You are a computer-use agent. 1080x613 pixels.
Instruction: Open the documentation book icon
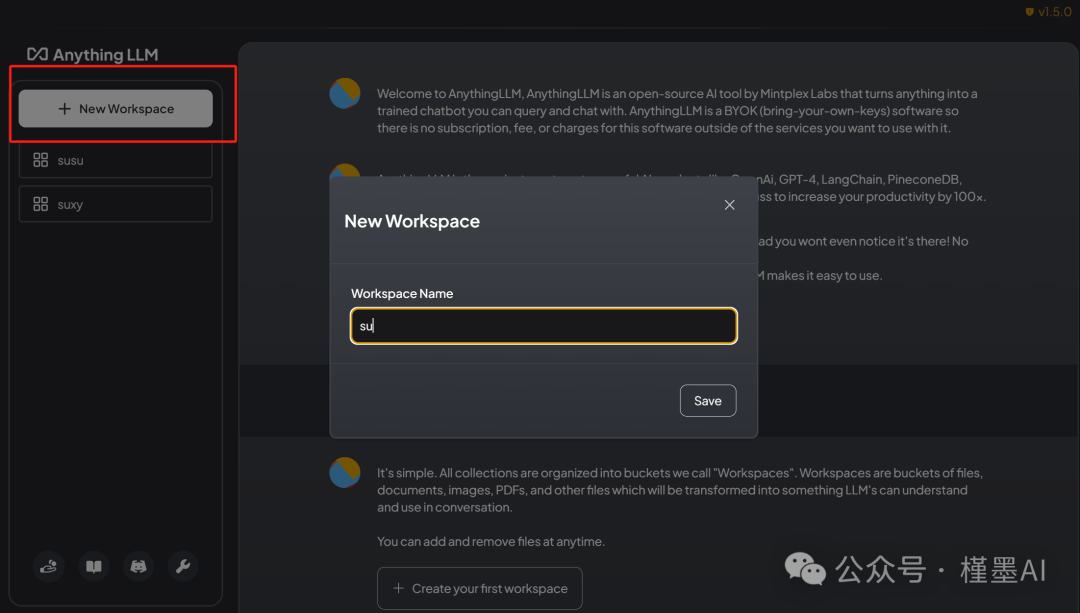tap(94, 566)
